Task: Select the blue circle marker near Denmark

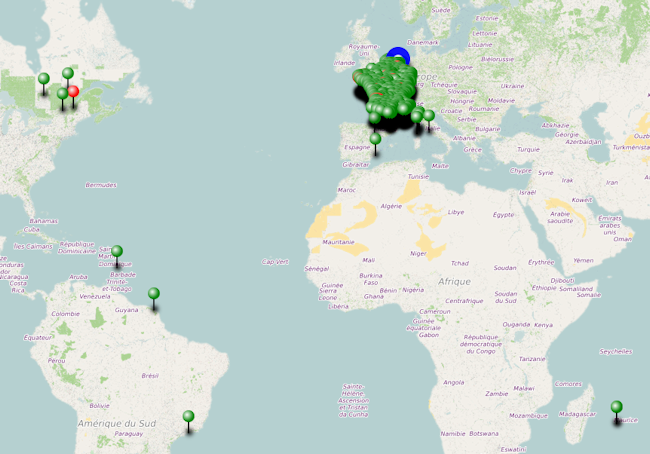Action: (398, 57)
